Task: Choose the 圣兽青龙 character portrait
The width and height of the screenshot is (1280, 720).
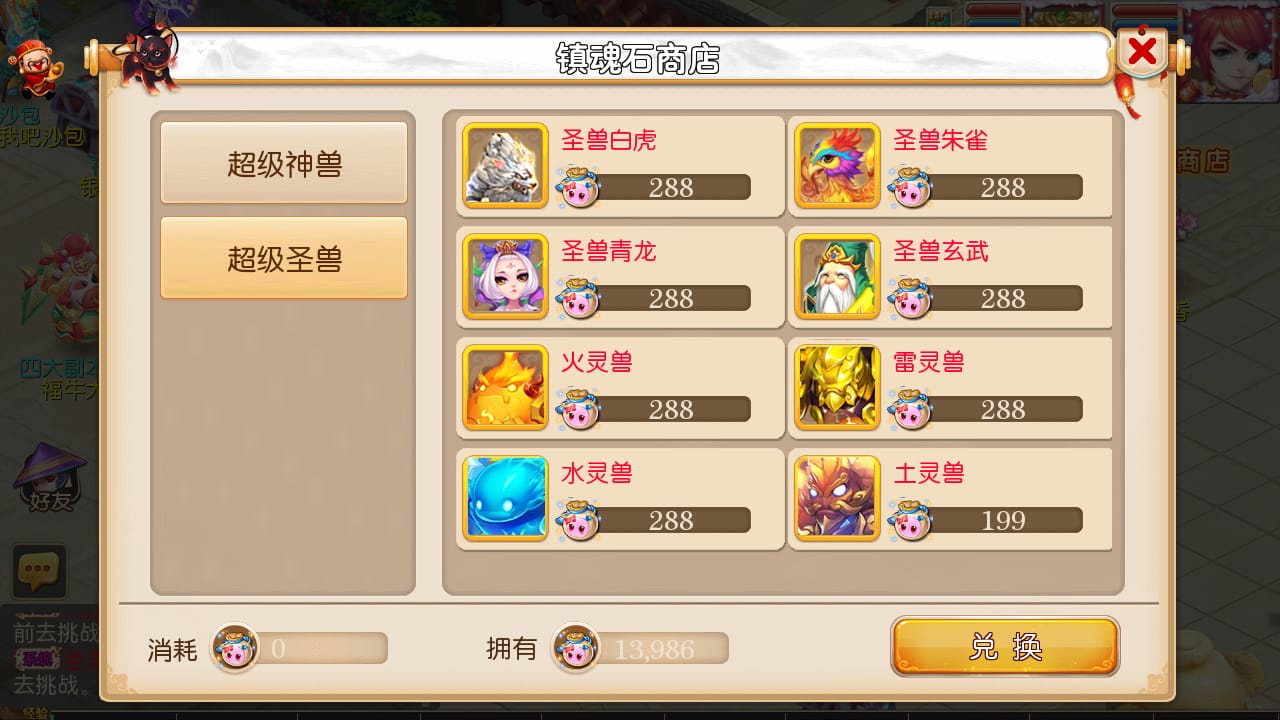Action: coord(506,277)
